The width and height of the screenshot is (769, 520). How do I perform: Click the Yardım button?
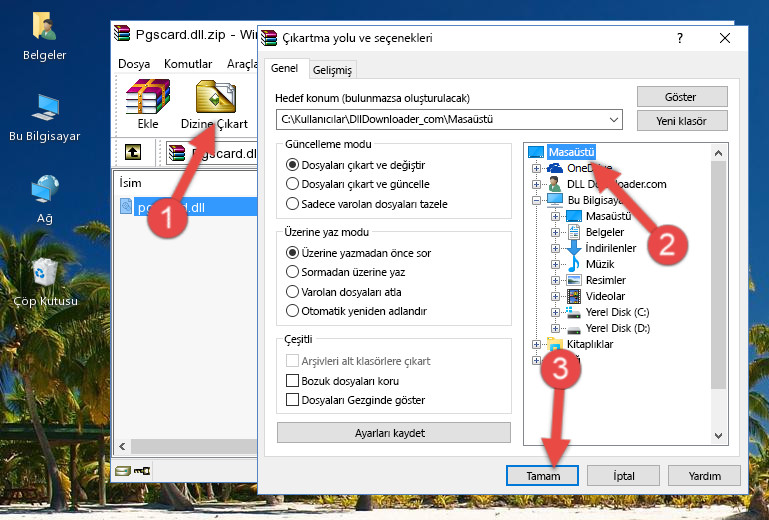click(704, 476)
